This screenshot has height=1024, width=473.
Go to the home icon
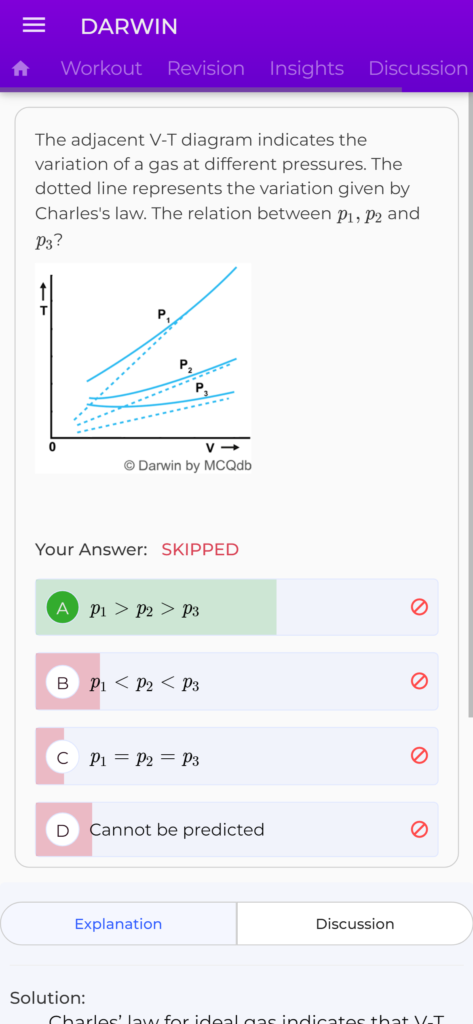[21, 69]
